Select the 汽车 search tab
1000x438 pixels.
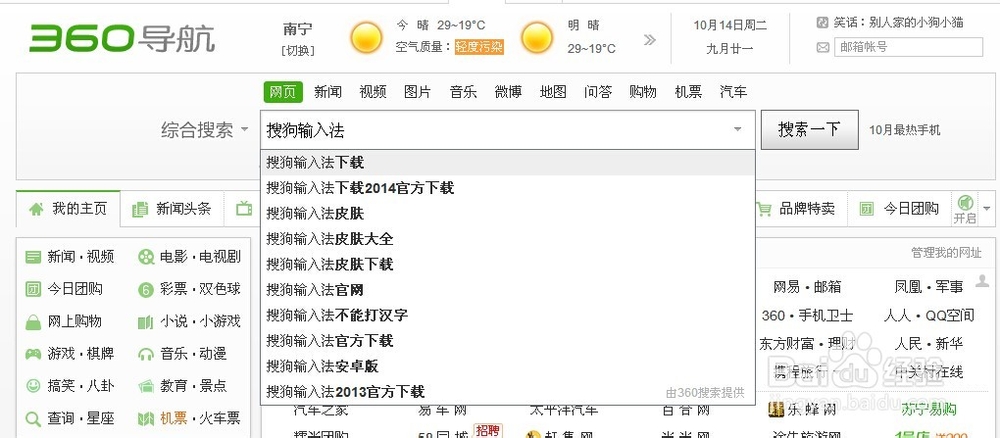pos(733,92)
